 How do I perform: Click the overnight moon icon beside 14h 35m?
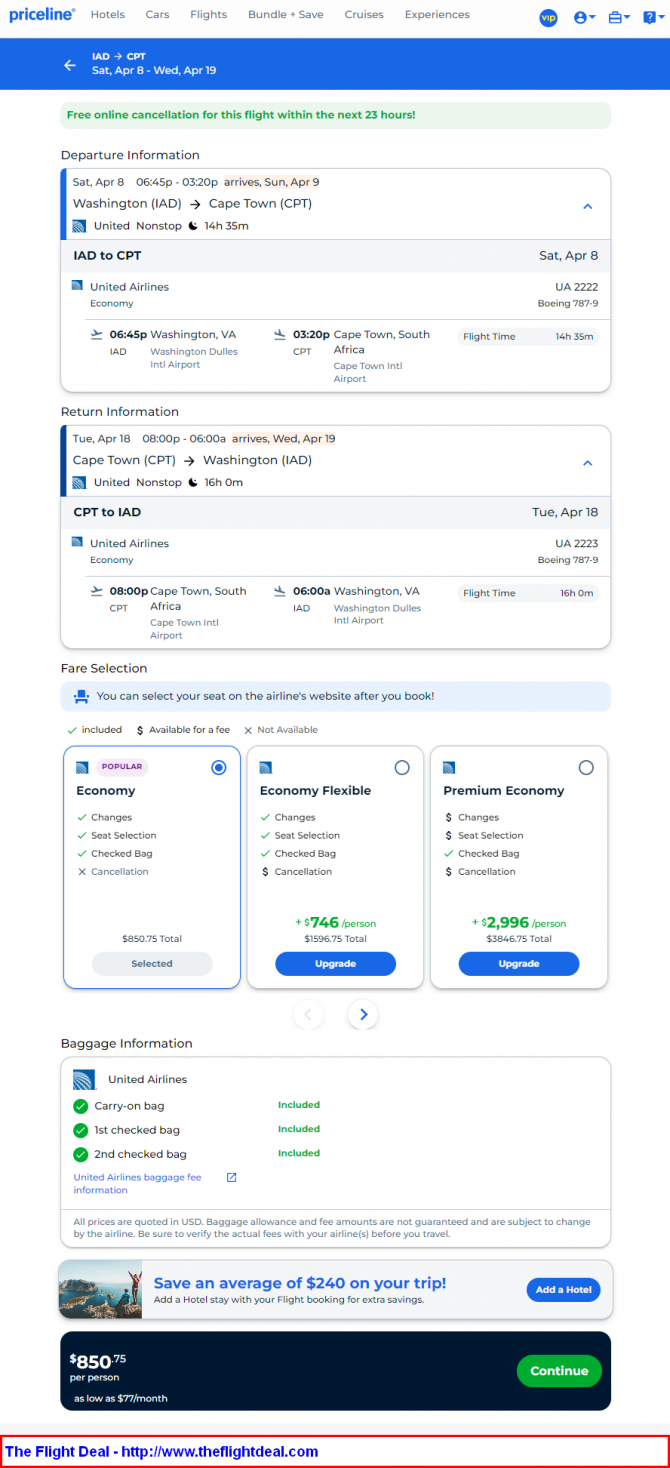click(x=194, y=226)
